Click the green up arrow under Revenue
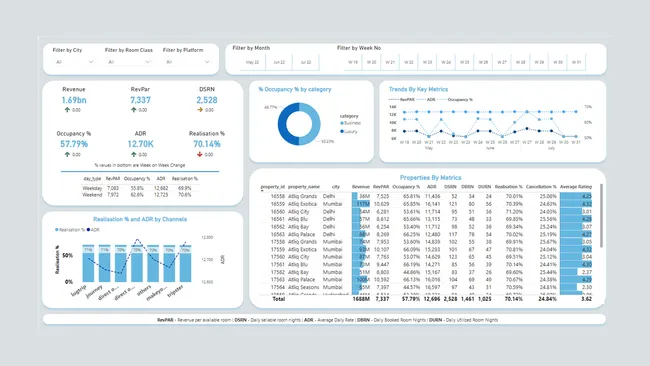Image resolution: width=650 pixels, height=366 pixels. tap(67, 110)
